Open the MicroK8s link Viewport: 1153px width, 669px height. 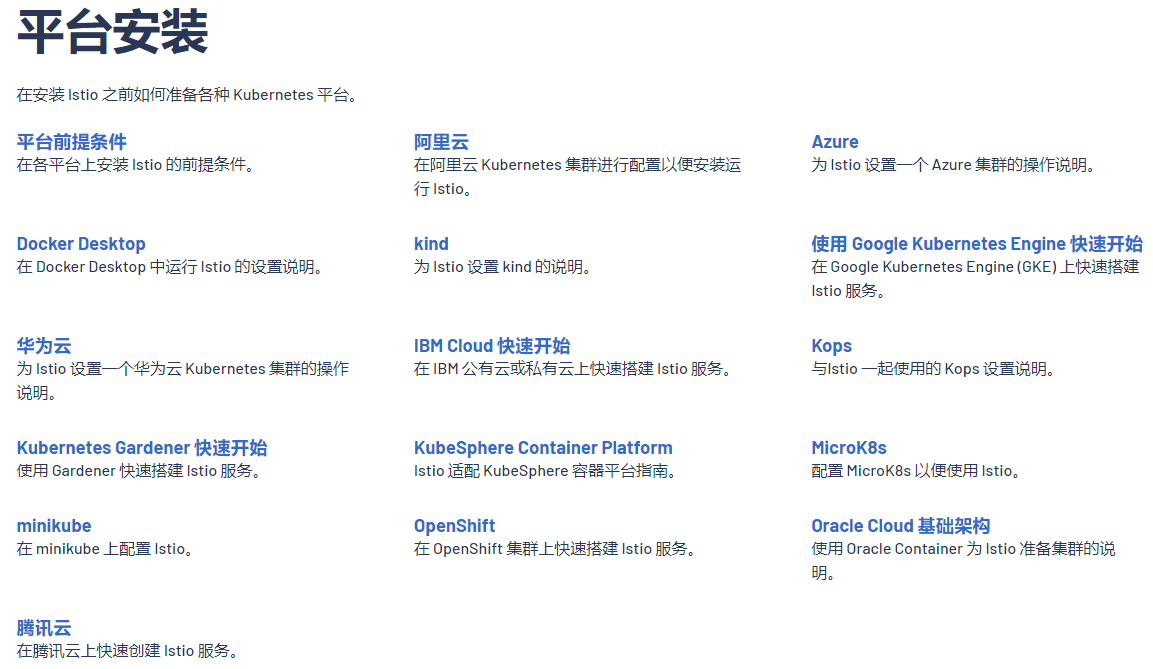coord(849,448)
